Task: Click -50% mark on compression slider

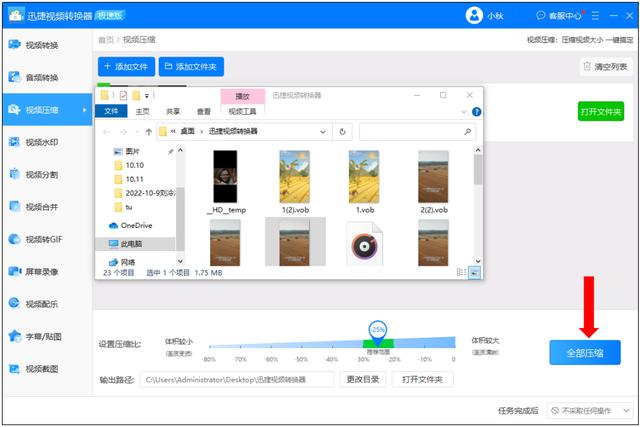Action: pos(302,359)
